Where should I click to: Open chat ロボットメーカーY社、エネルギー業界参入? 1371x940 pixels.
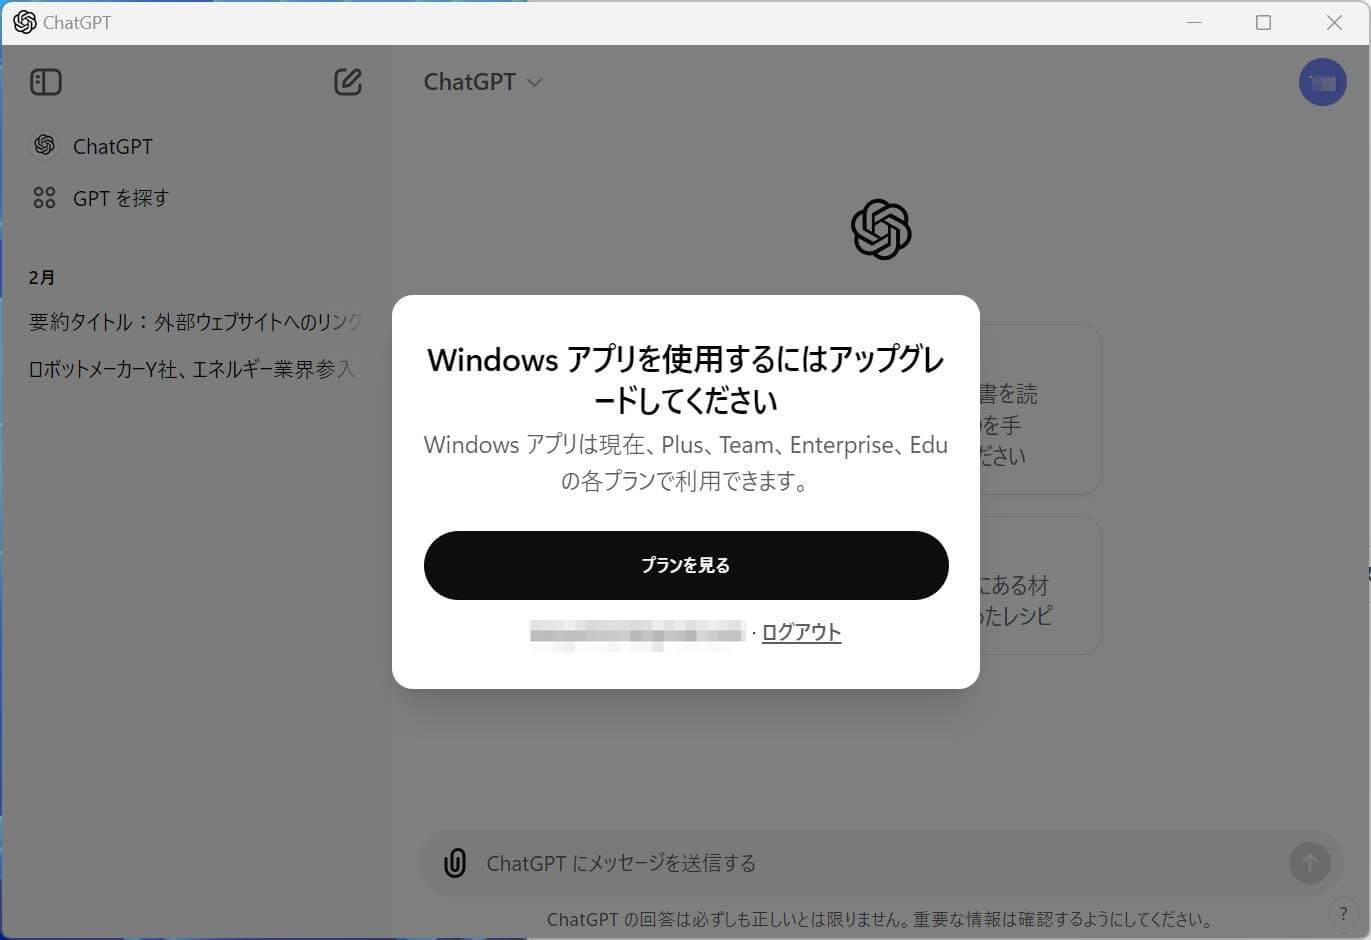[x=193, y=369]
